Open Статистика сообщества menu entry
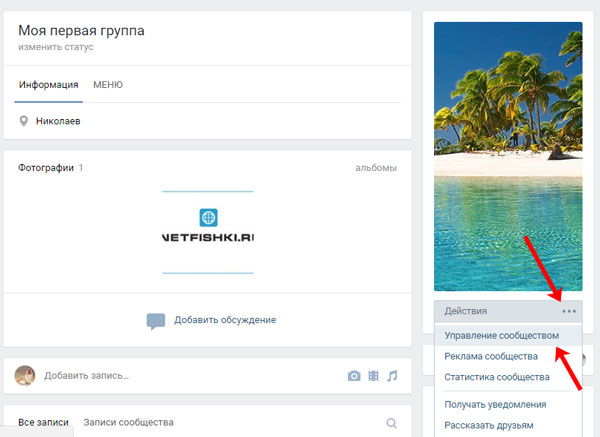 (x=497, y=377)
